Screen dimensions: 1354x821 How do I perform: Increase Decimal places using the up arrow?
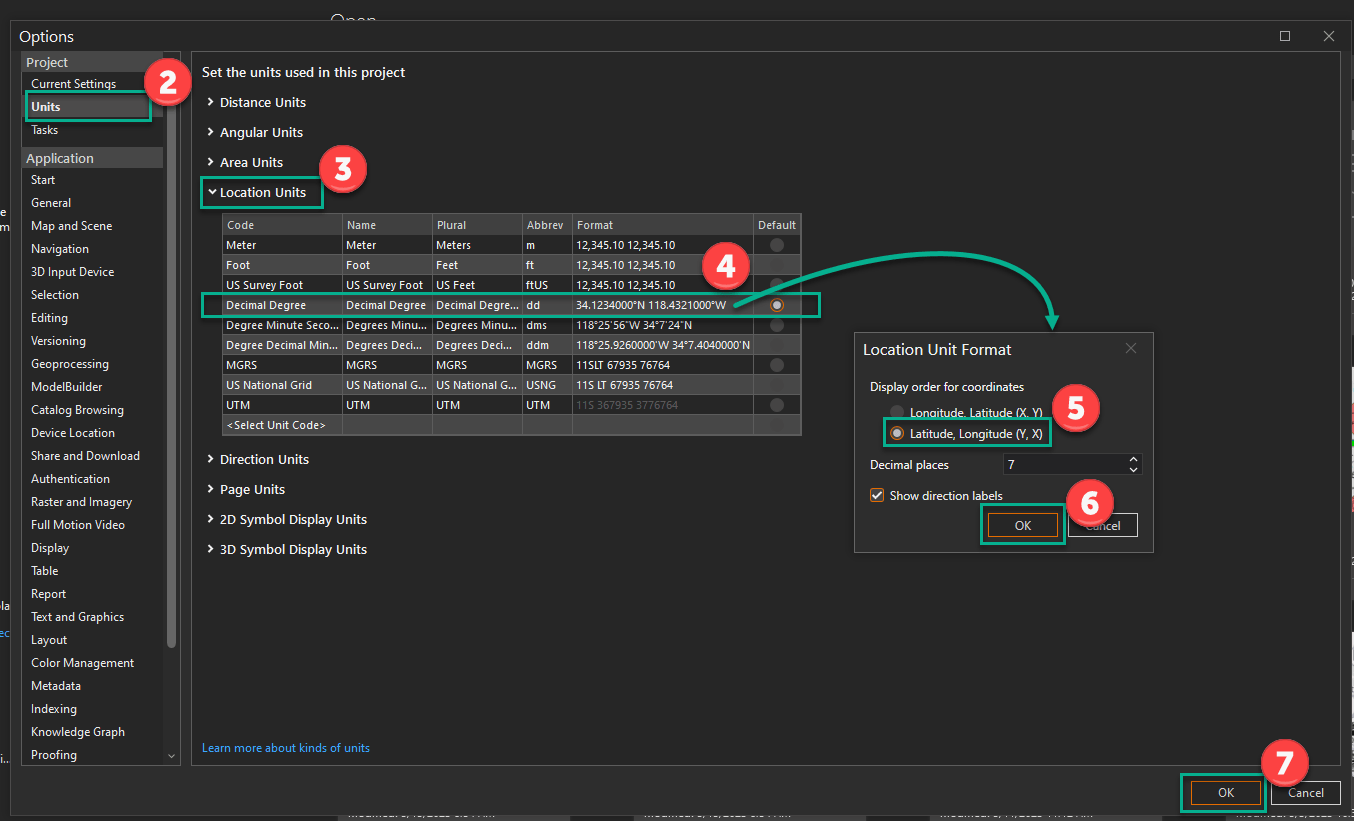click(x=1132, y=459)
